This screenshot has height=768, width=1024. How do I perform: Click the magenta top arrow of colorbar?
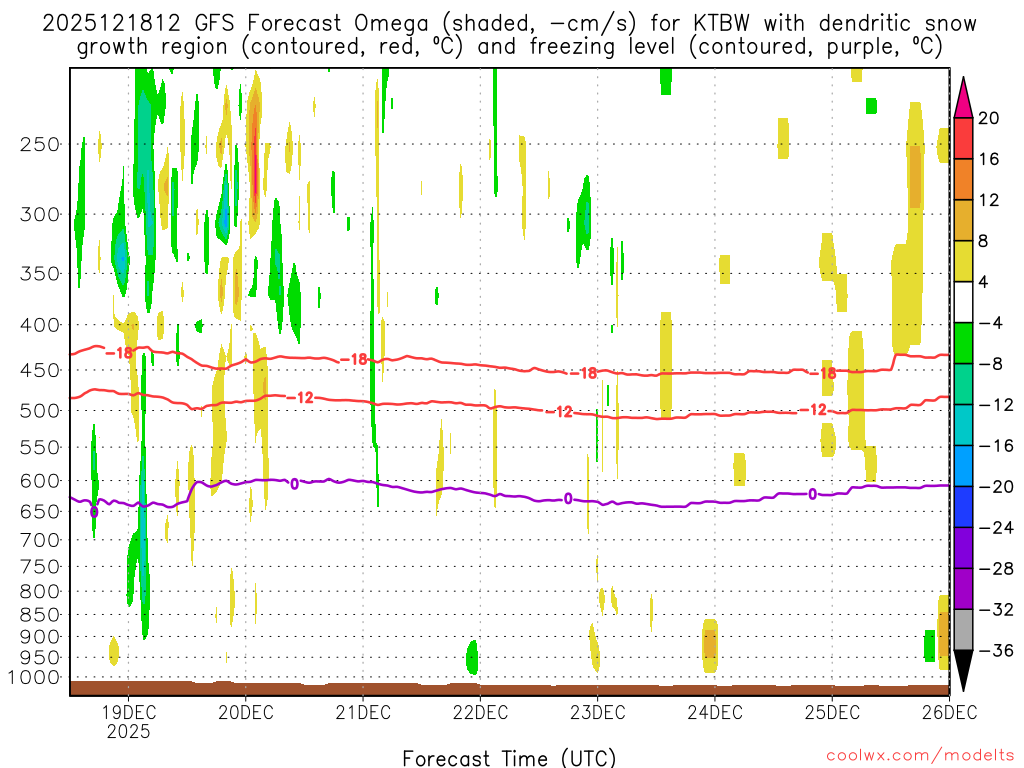(x=963, y=99)
